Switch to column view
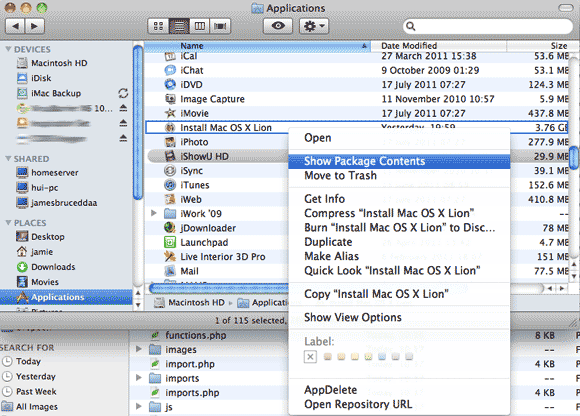 [x=200, y=26]
